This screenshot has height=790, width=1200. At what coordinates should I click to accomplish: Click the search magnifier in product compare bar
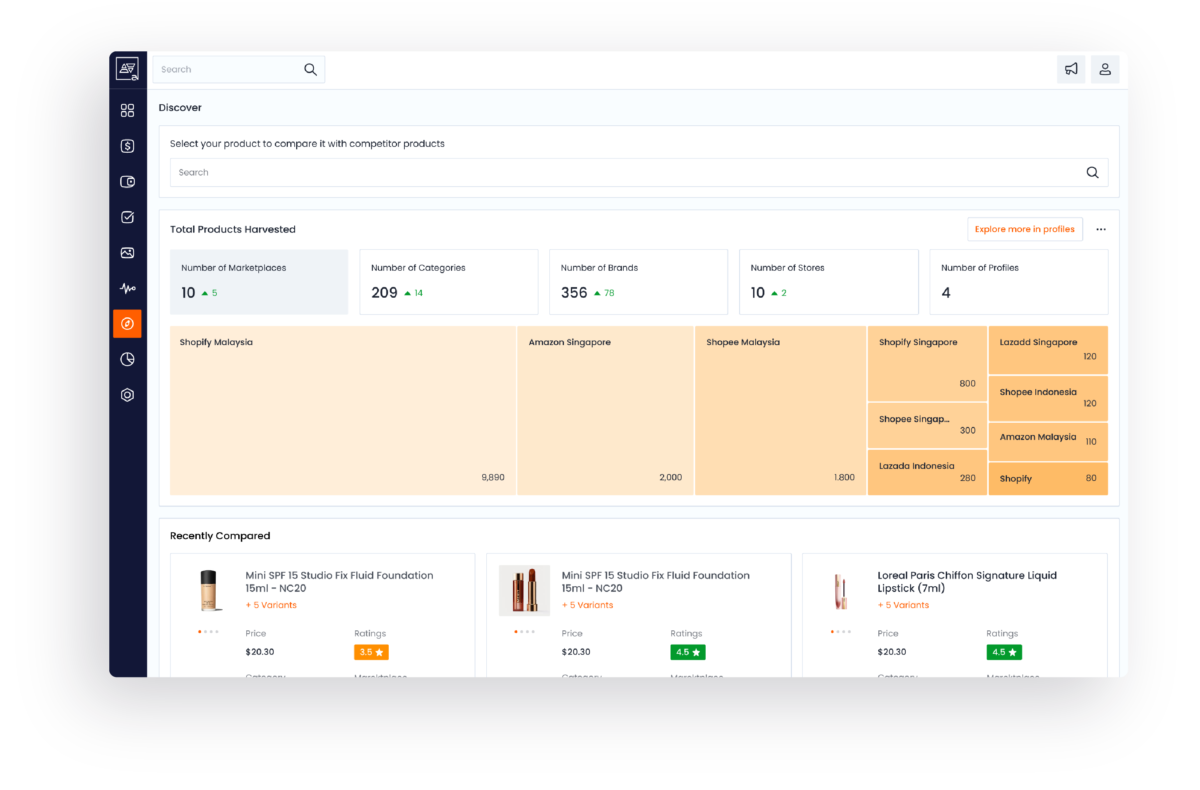(1092, 172)
